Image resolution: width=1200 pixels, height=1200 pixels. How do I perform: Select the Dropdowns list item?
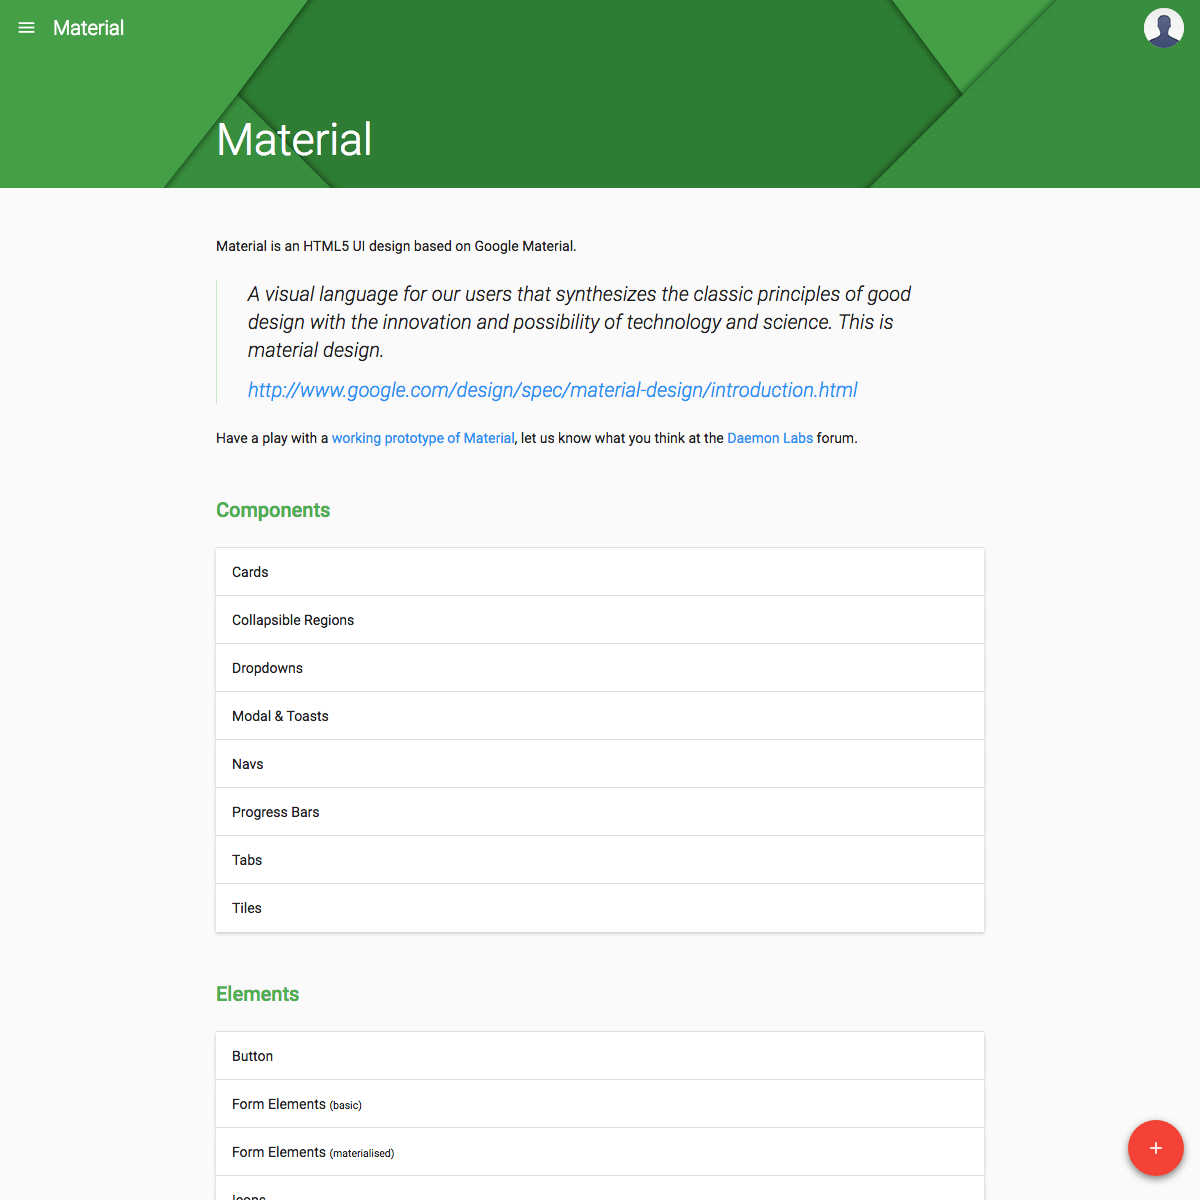click(600, 668)
